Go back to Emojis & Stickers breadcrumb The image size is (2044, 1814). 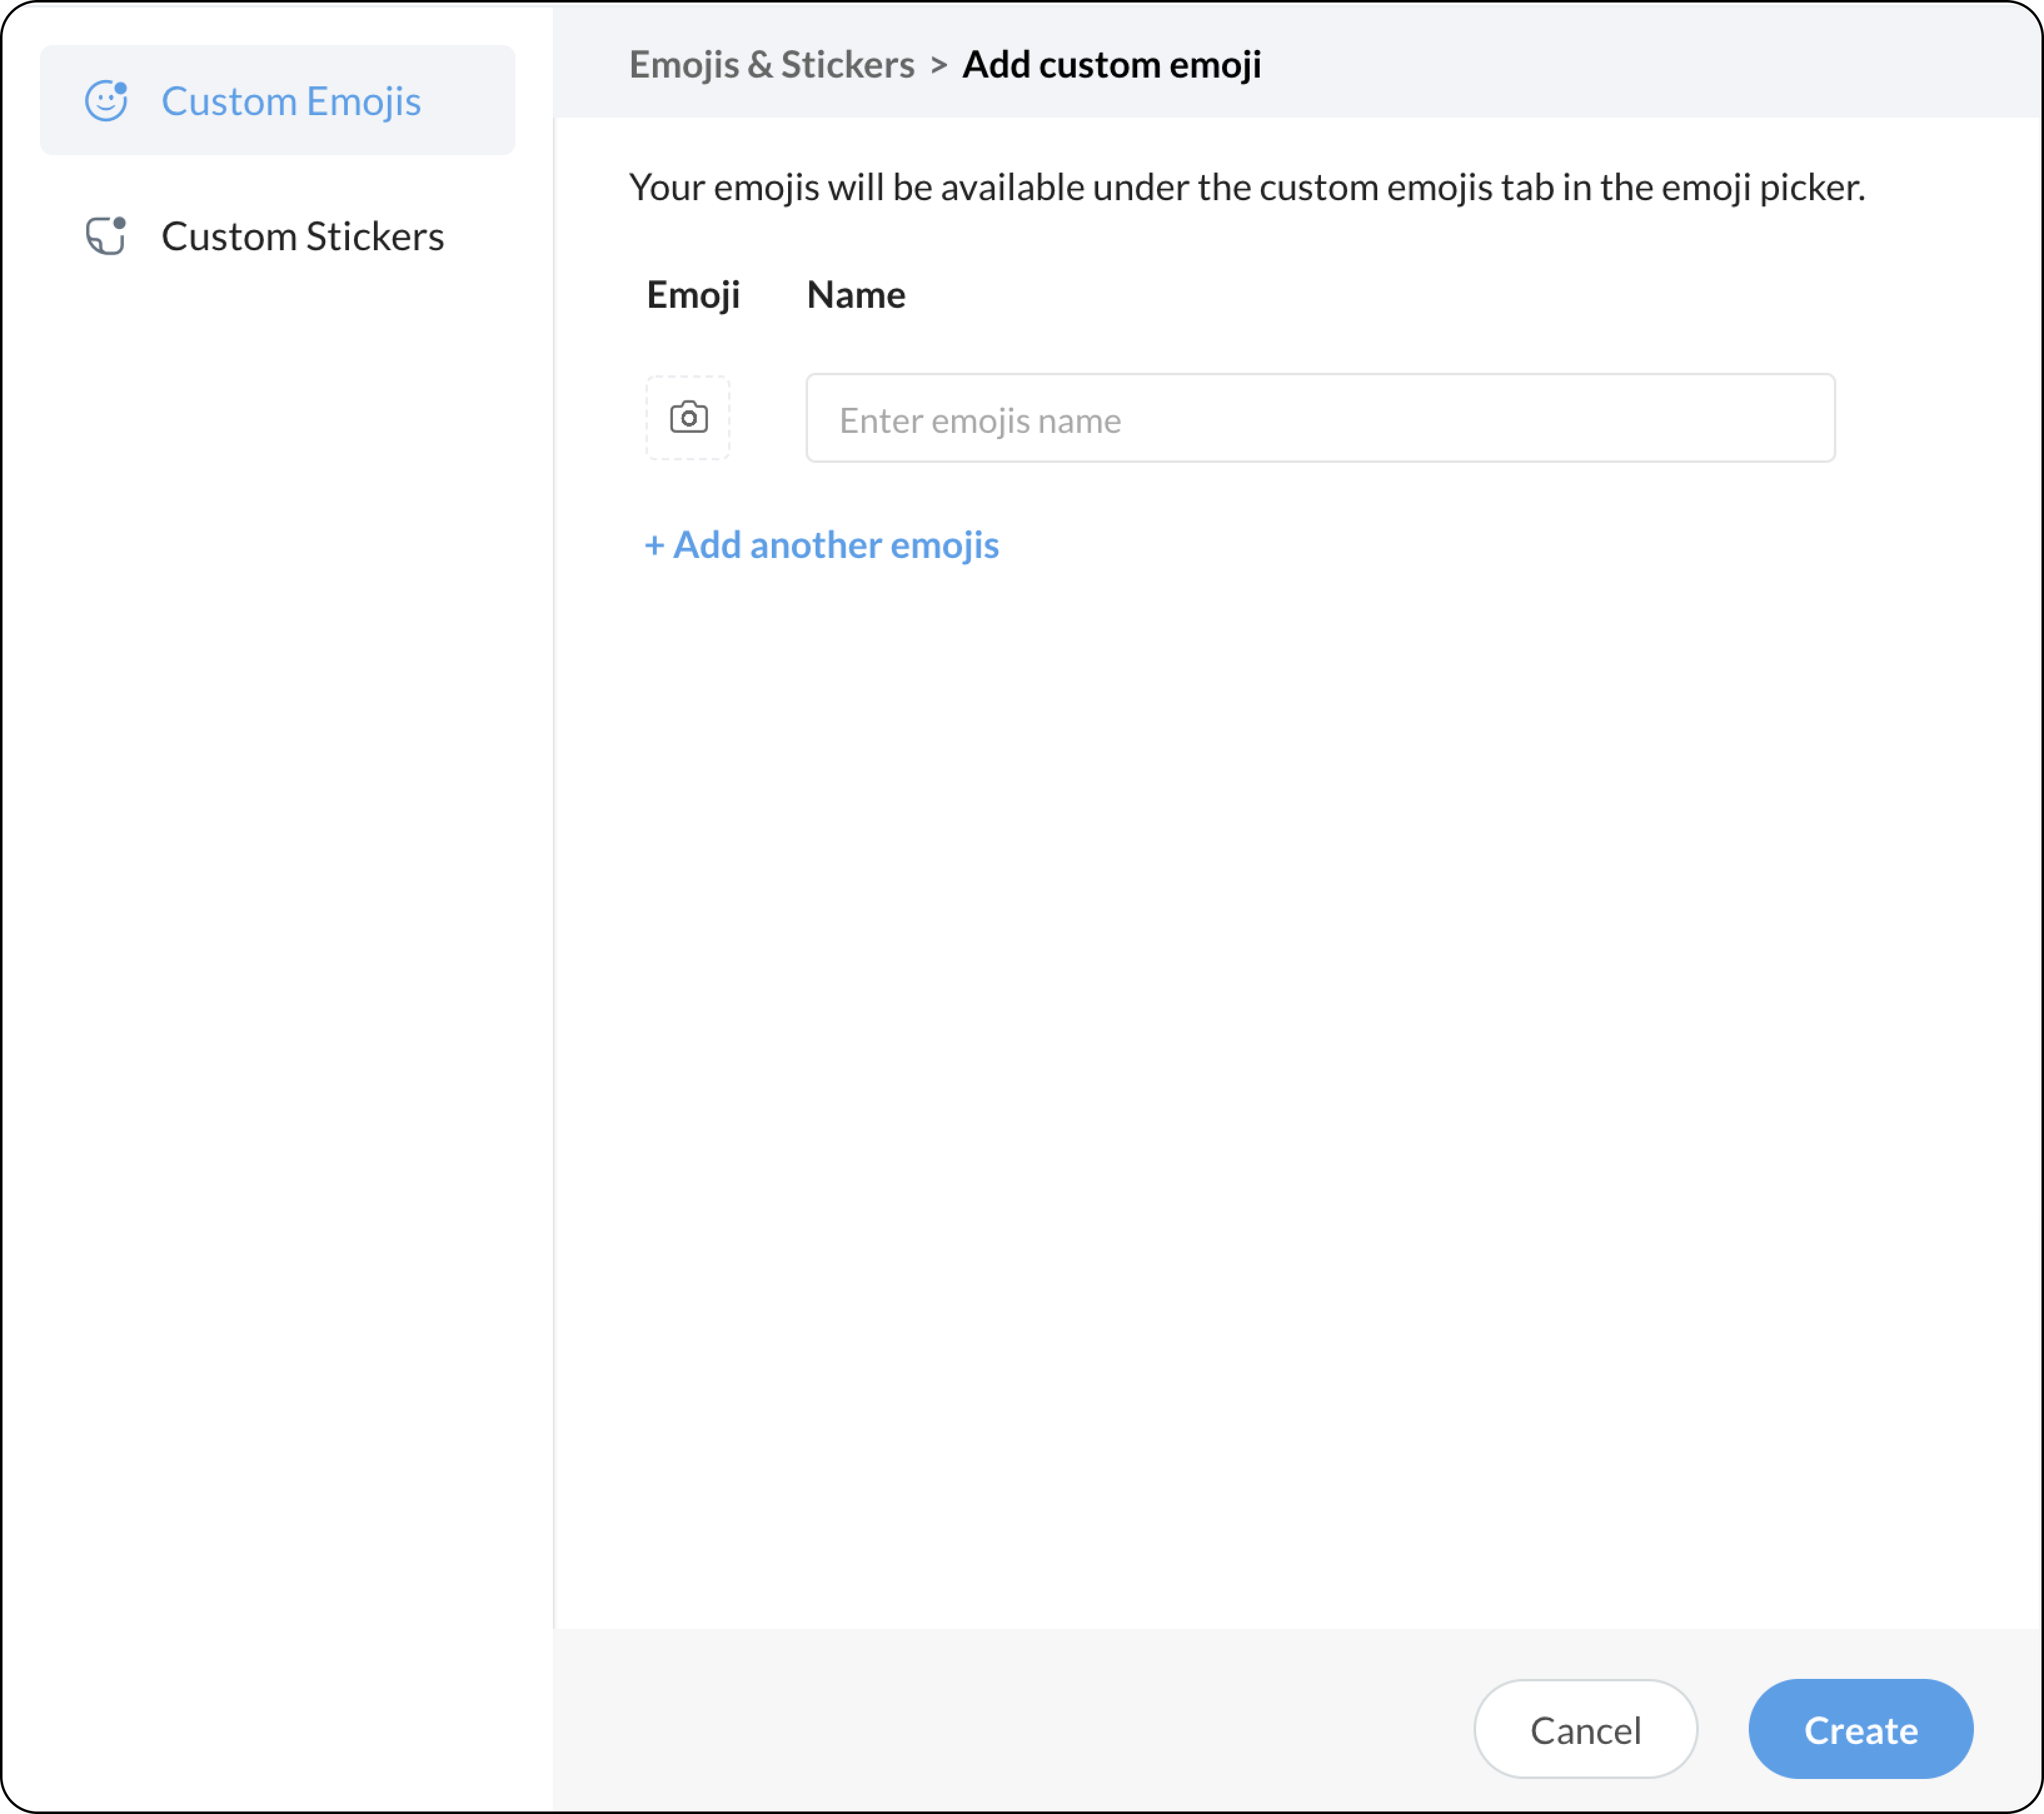point(771,65)
